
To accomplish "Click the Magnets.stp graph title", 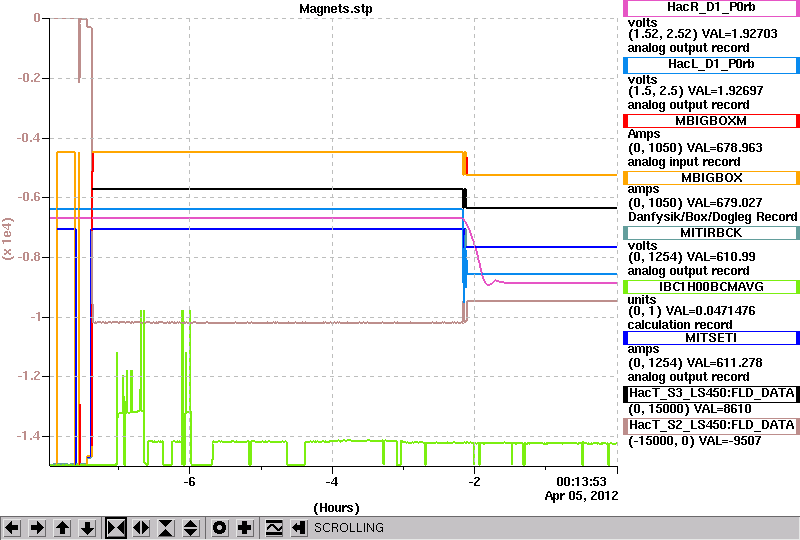I will coord(336,9).
